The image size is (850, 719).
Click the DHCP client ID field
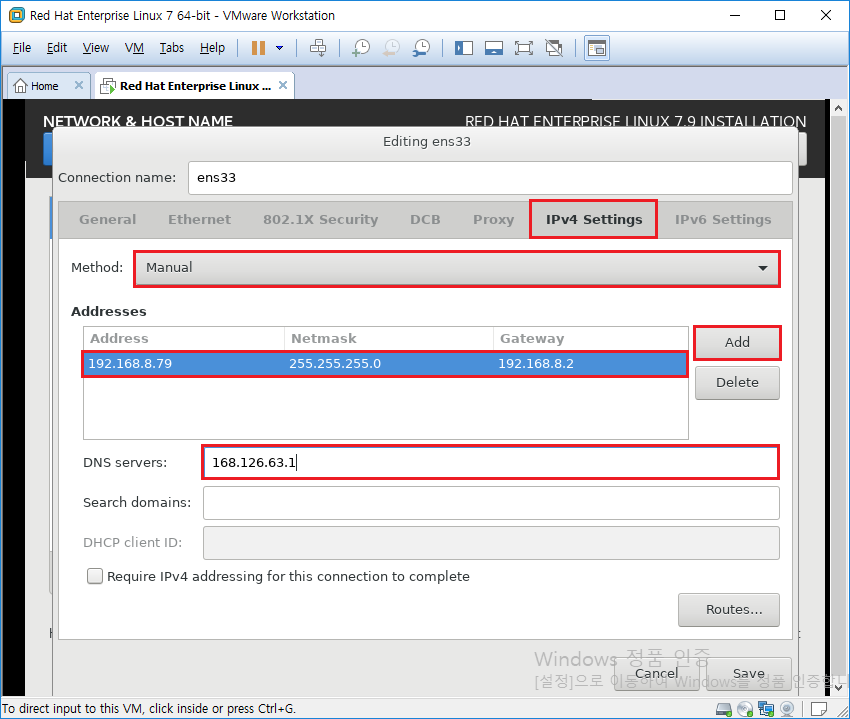point(491,543)
